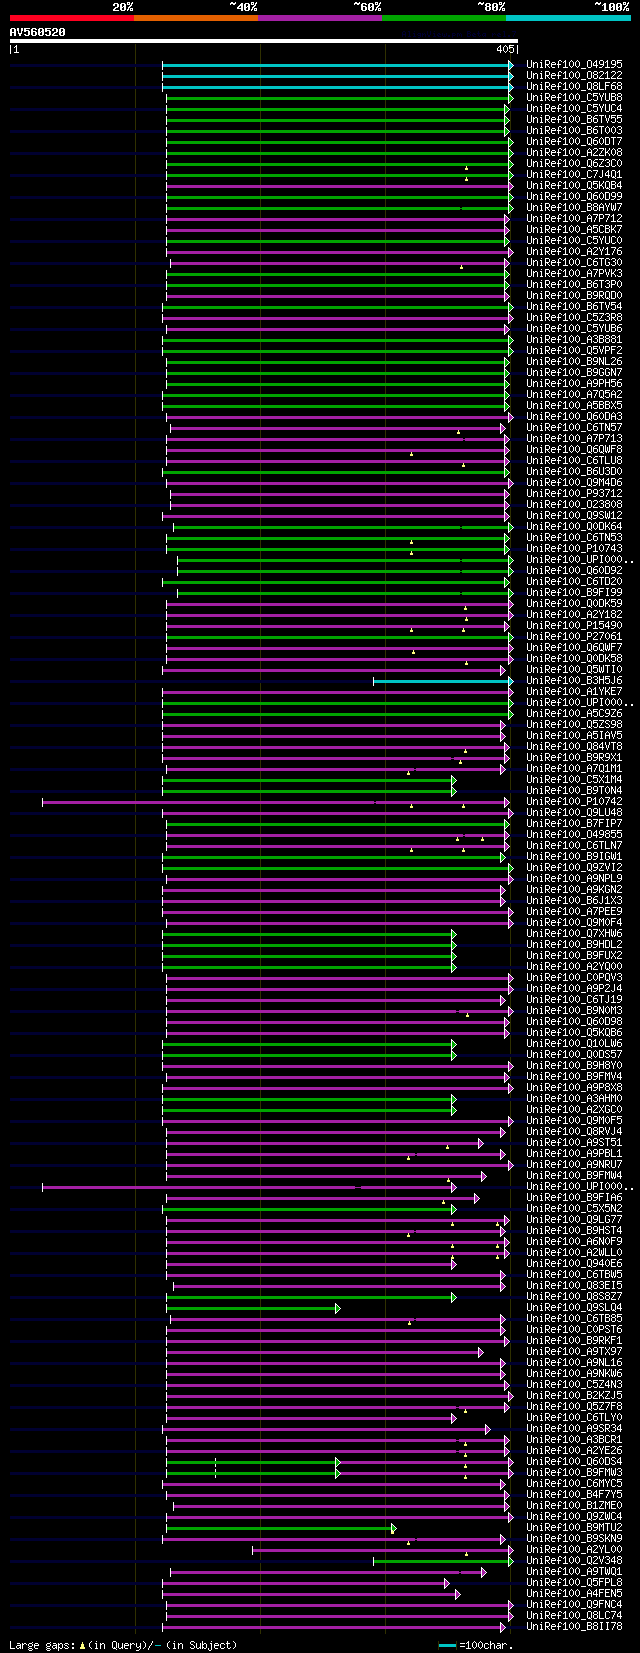Select the UniRef100_Q9M4D6 label

click(574, 483)
